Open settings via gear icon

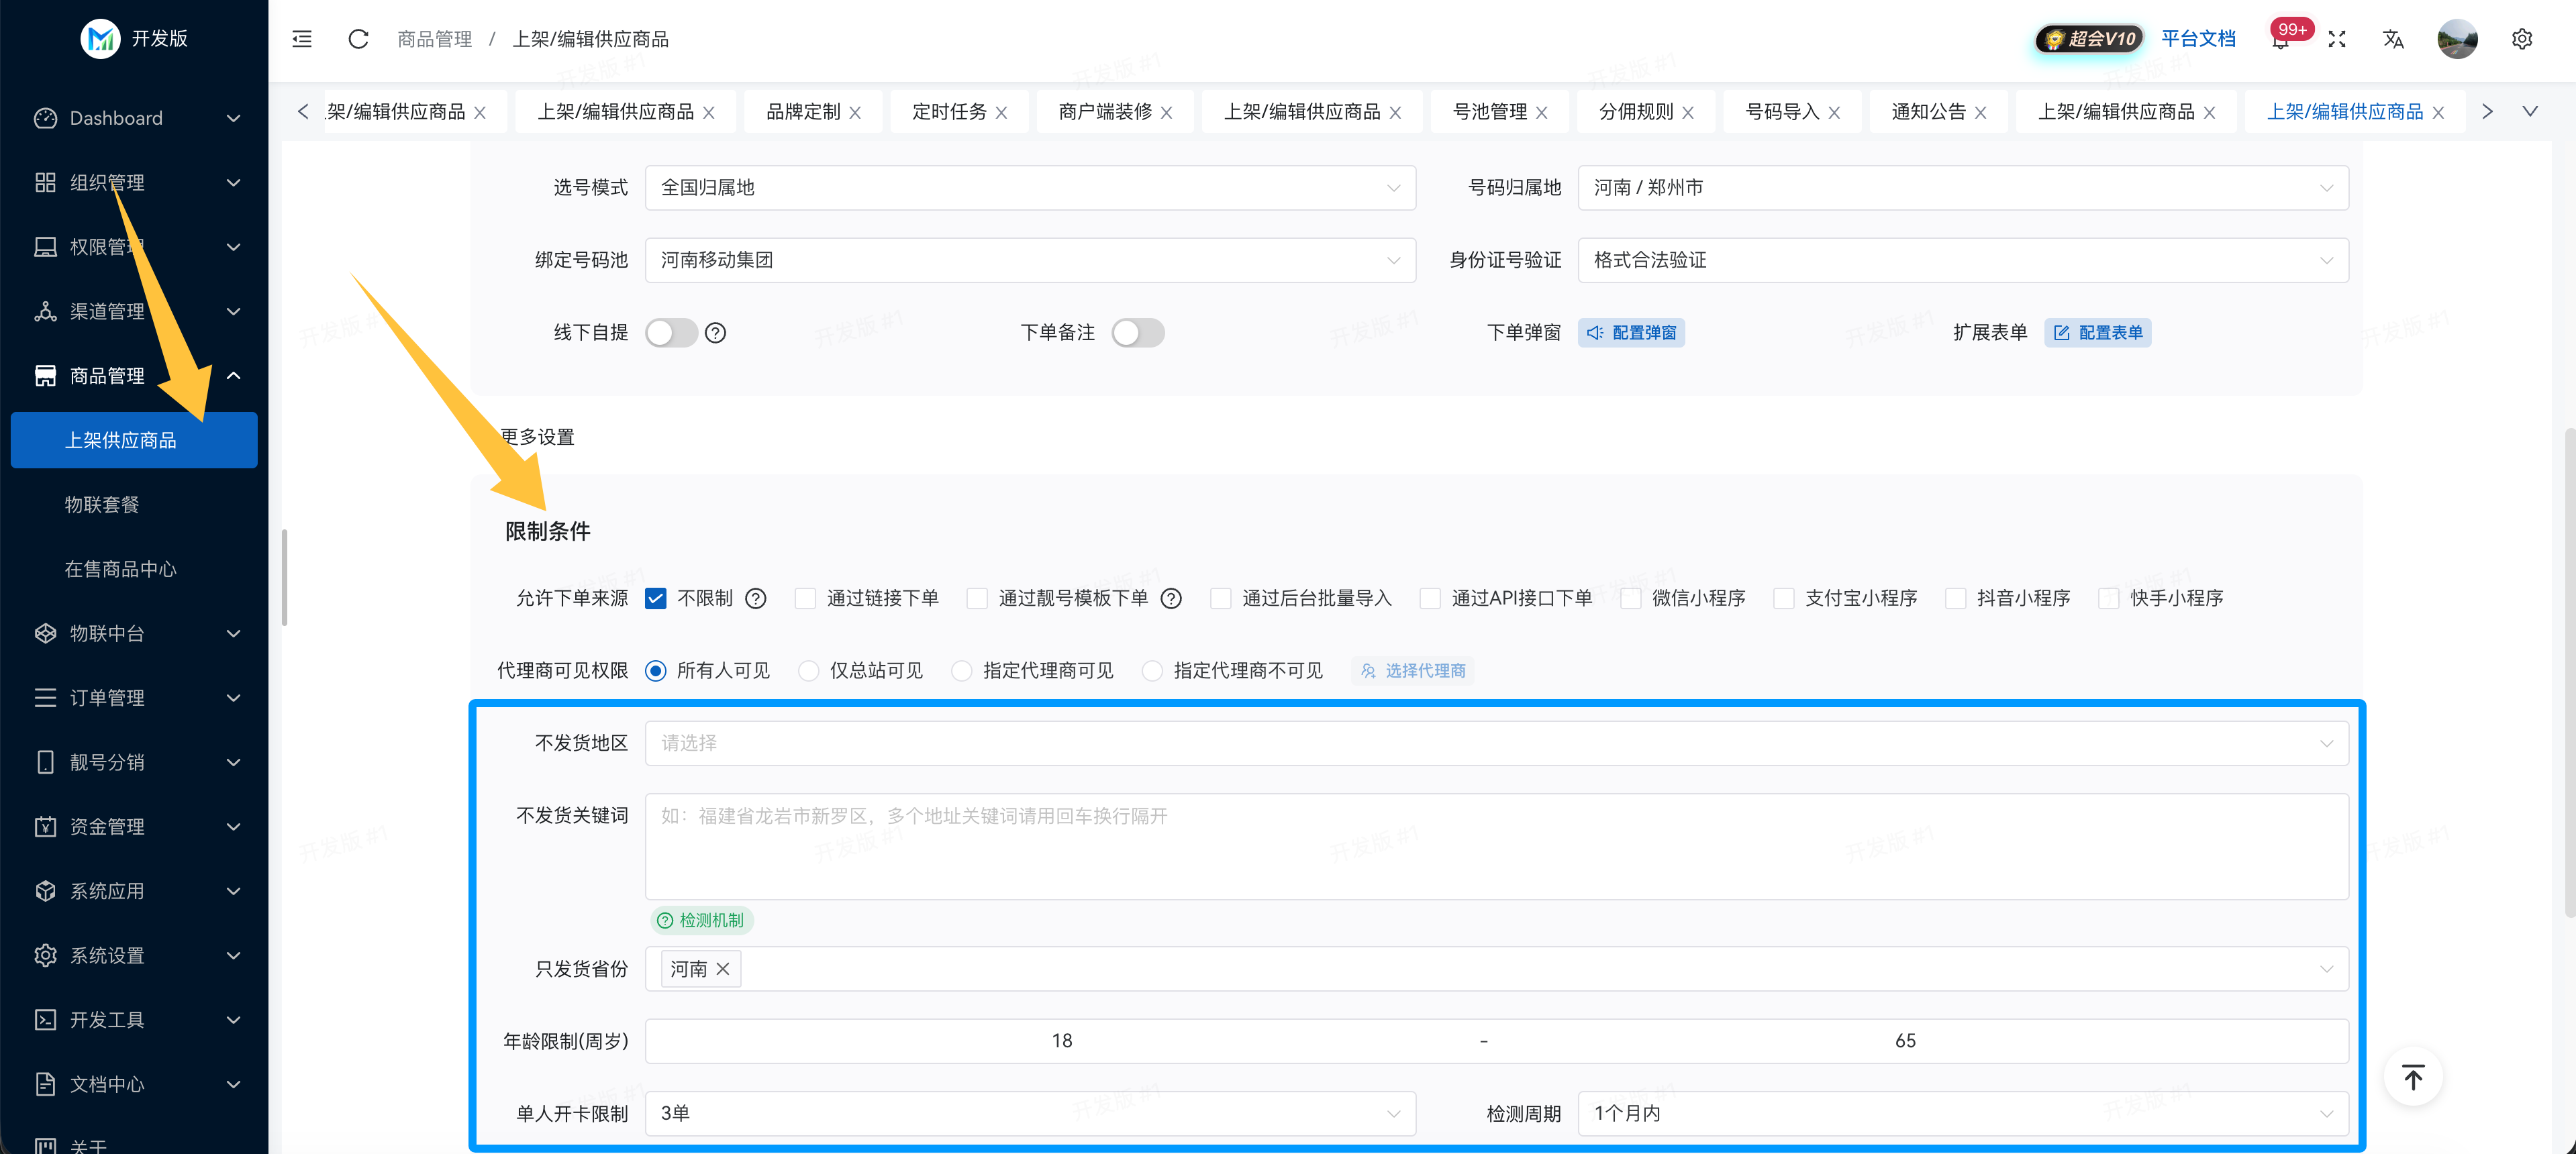pos(2522,39)
